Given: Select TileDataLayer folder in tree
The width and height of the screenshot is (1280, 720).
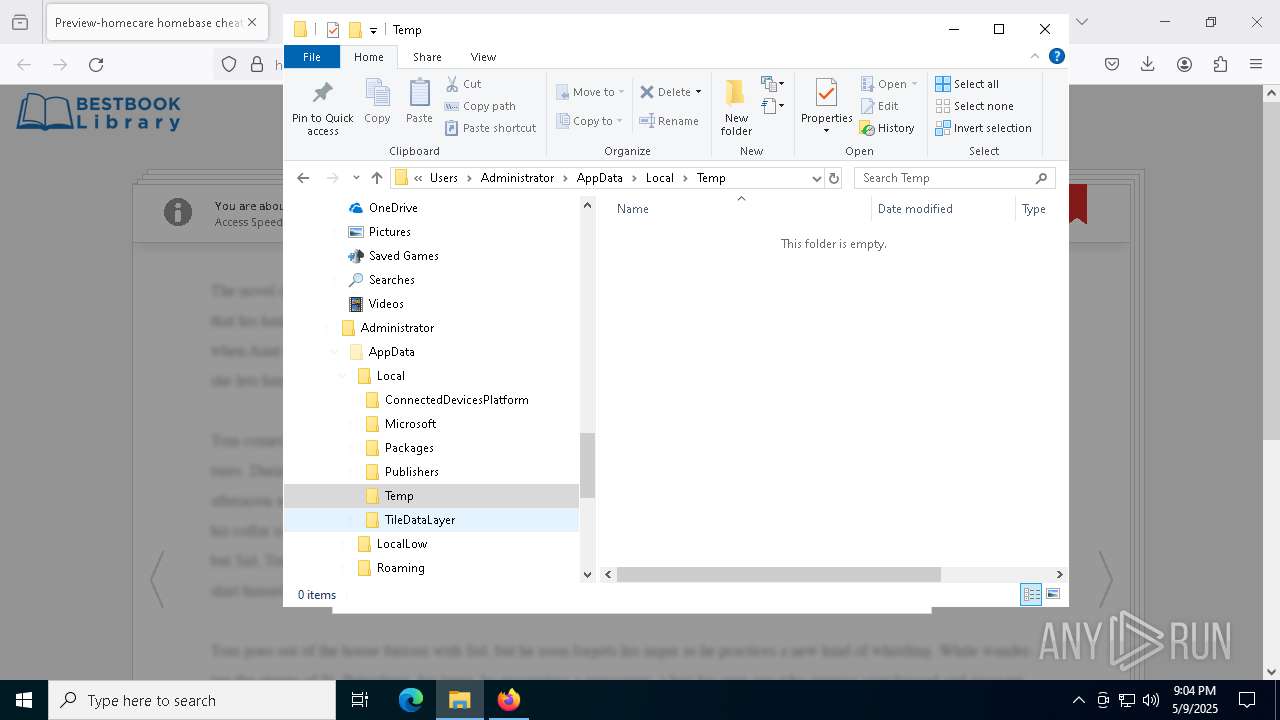Looking at the screenshot, I should point(419,520).
